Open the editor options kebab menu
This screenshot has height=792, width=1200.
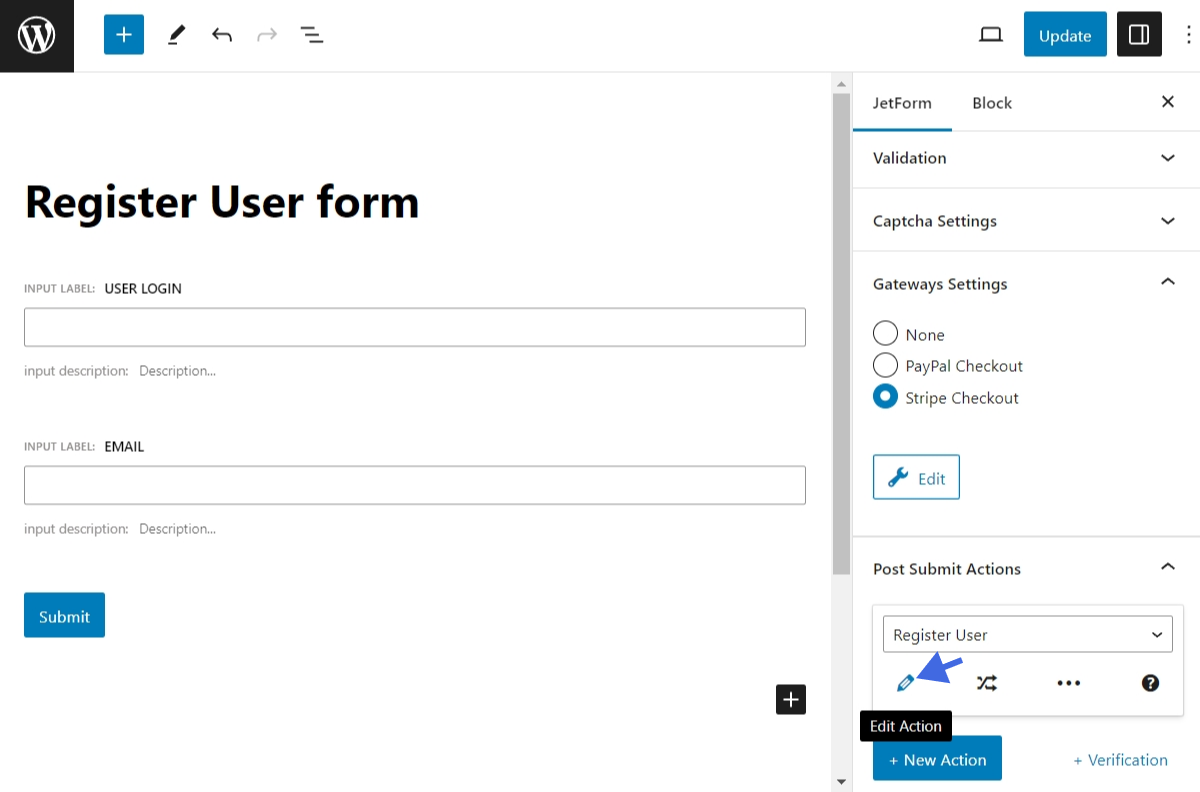1188,34
